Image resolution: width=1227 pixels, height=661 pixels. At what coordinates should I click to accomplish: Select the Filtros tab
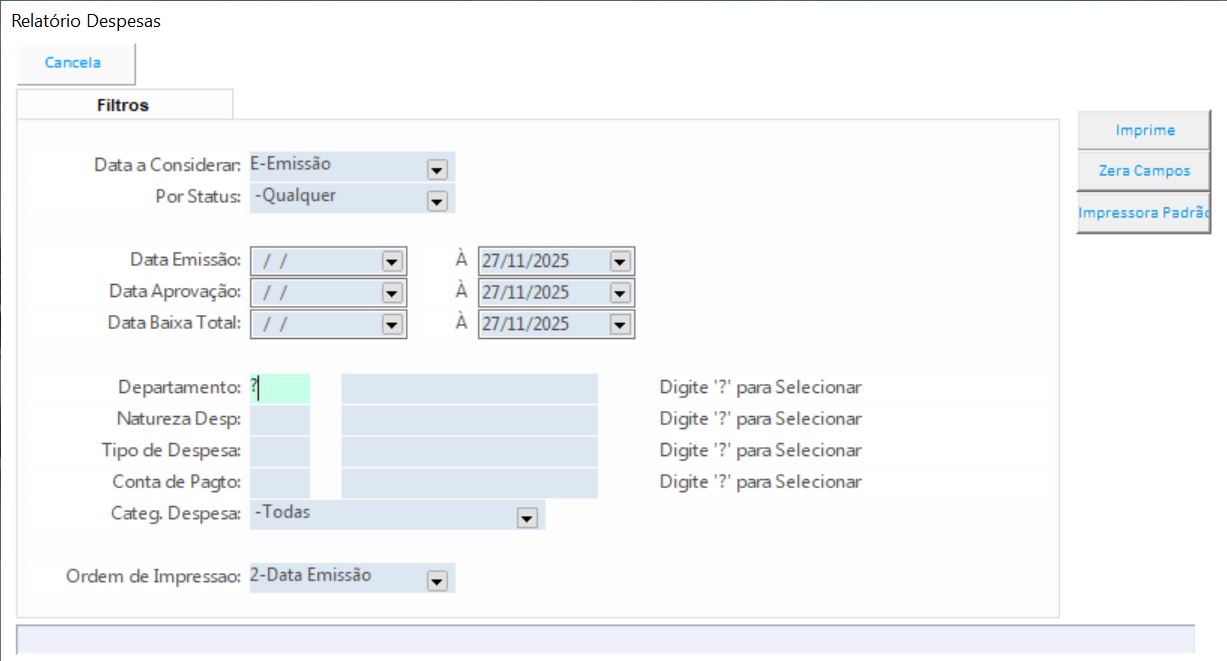123,105
